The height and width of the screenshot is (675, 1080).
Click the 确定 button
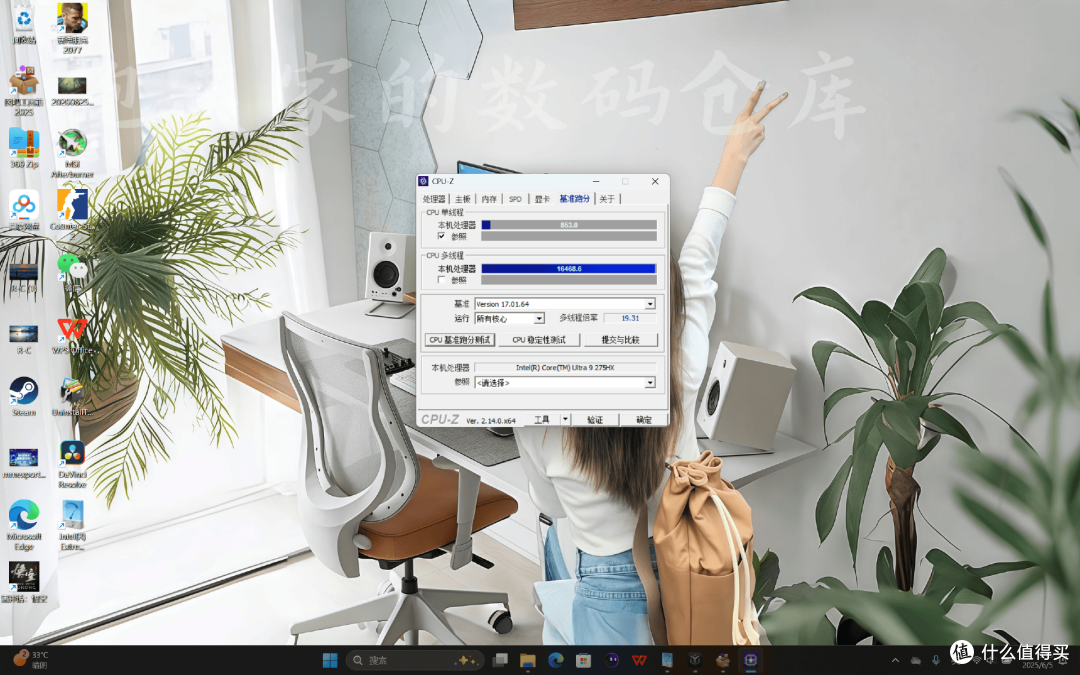[643, 419]
